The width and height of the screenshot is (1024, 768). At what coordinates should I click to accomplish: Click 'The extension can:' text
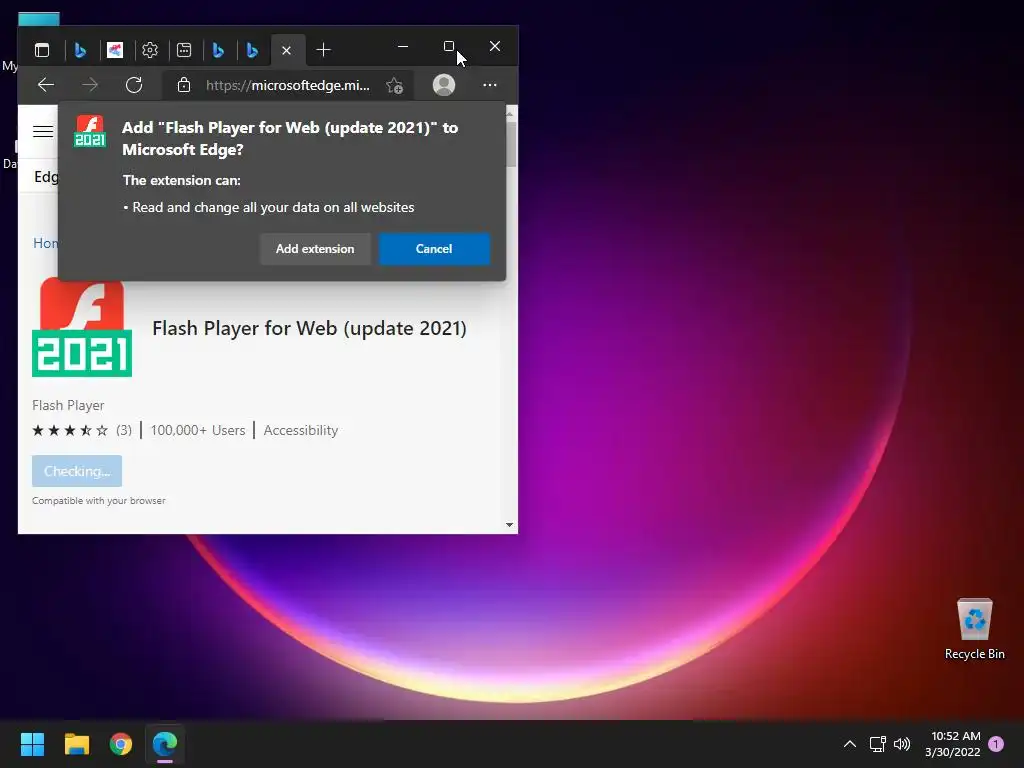pyautogui.click(x=182, y=180)
